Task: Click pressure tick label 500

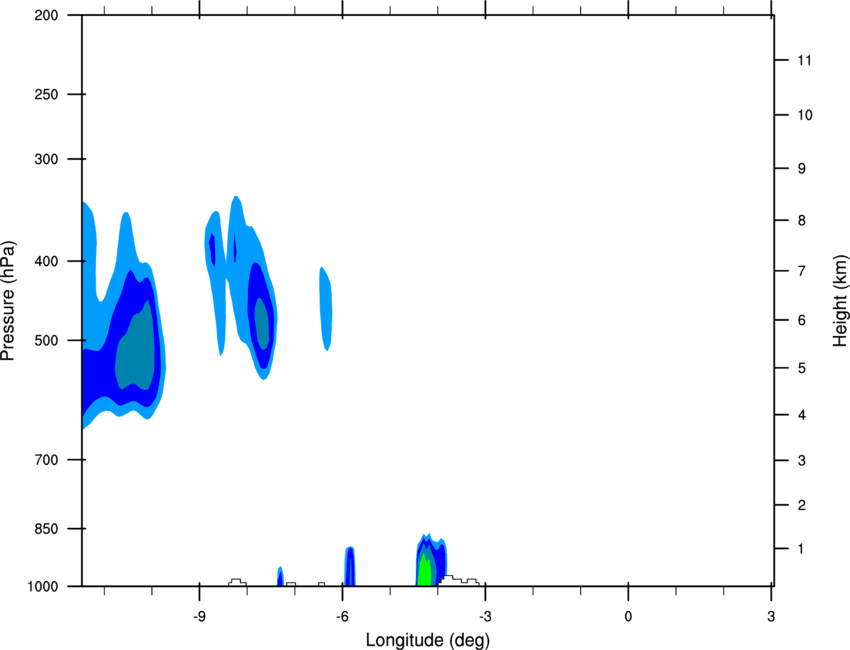Action: pos(46,340)
